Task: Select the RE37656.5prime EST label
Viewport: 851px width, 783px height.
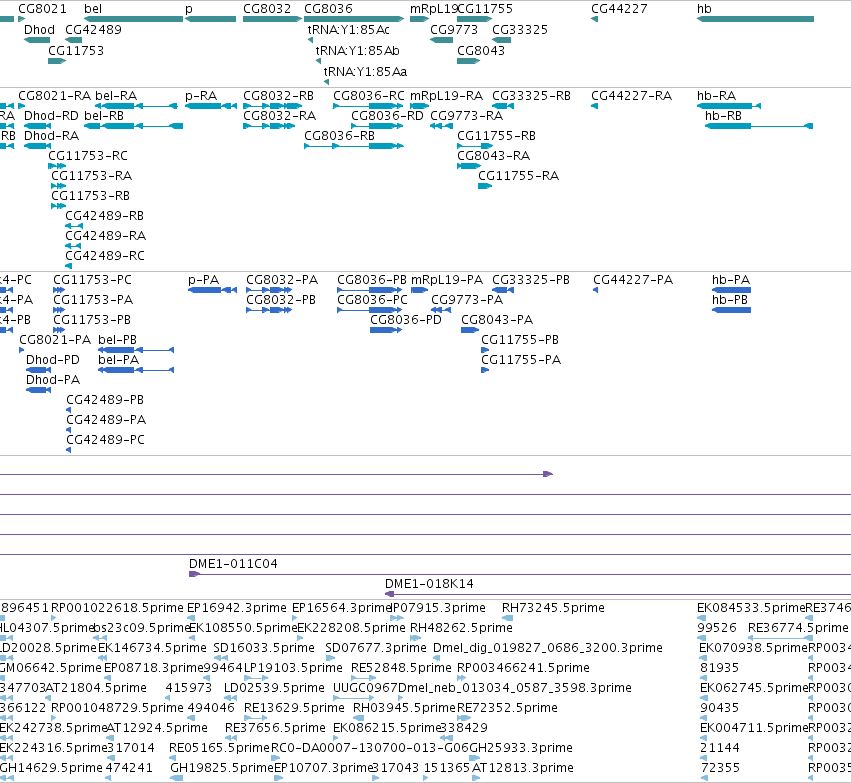Action: [275, 728]
